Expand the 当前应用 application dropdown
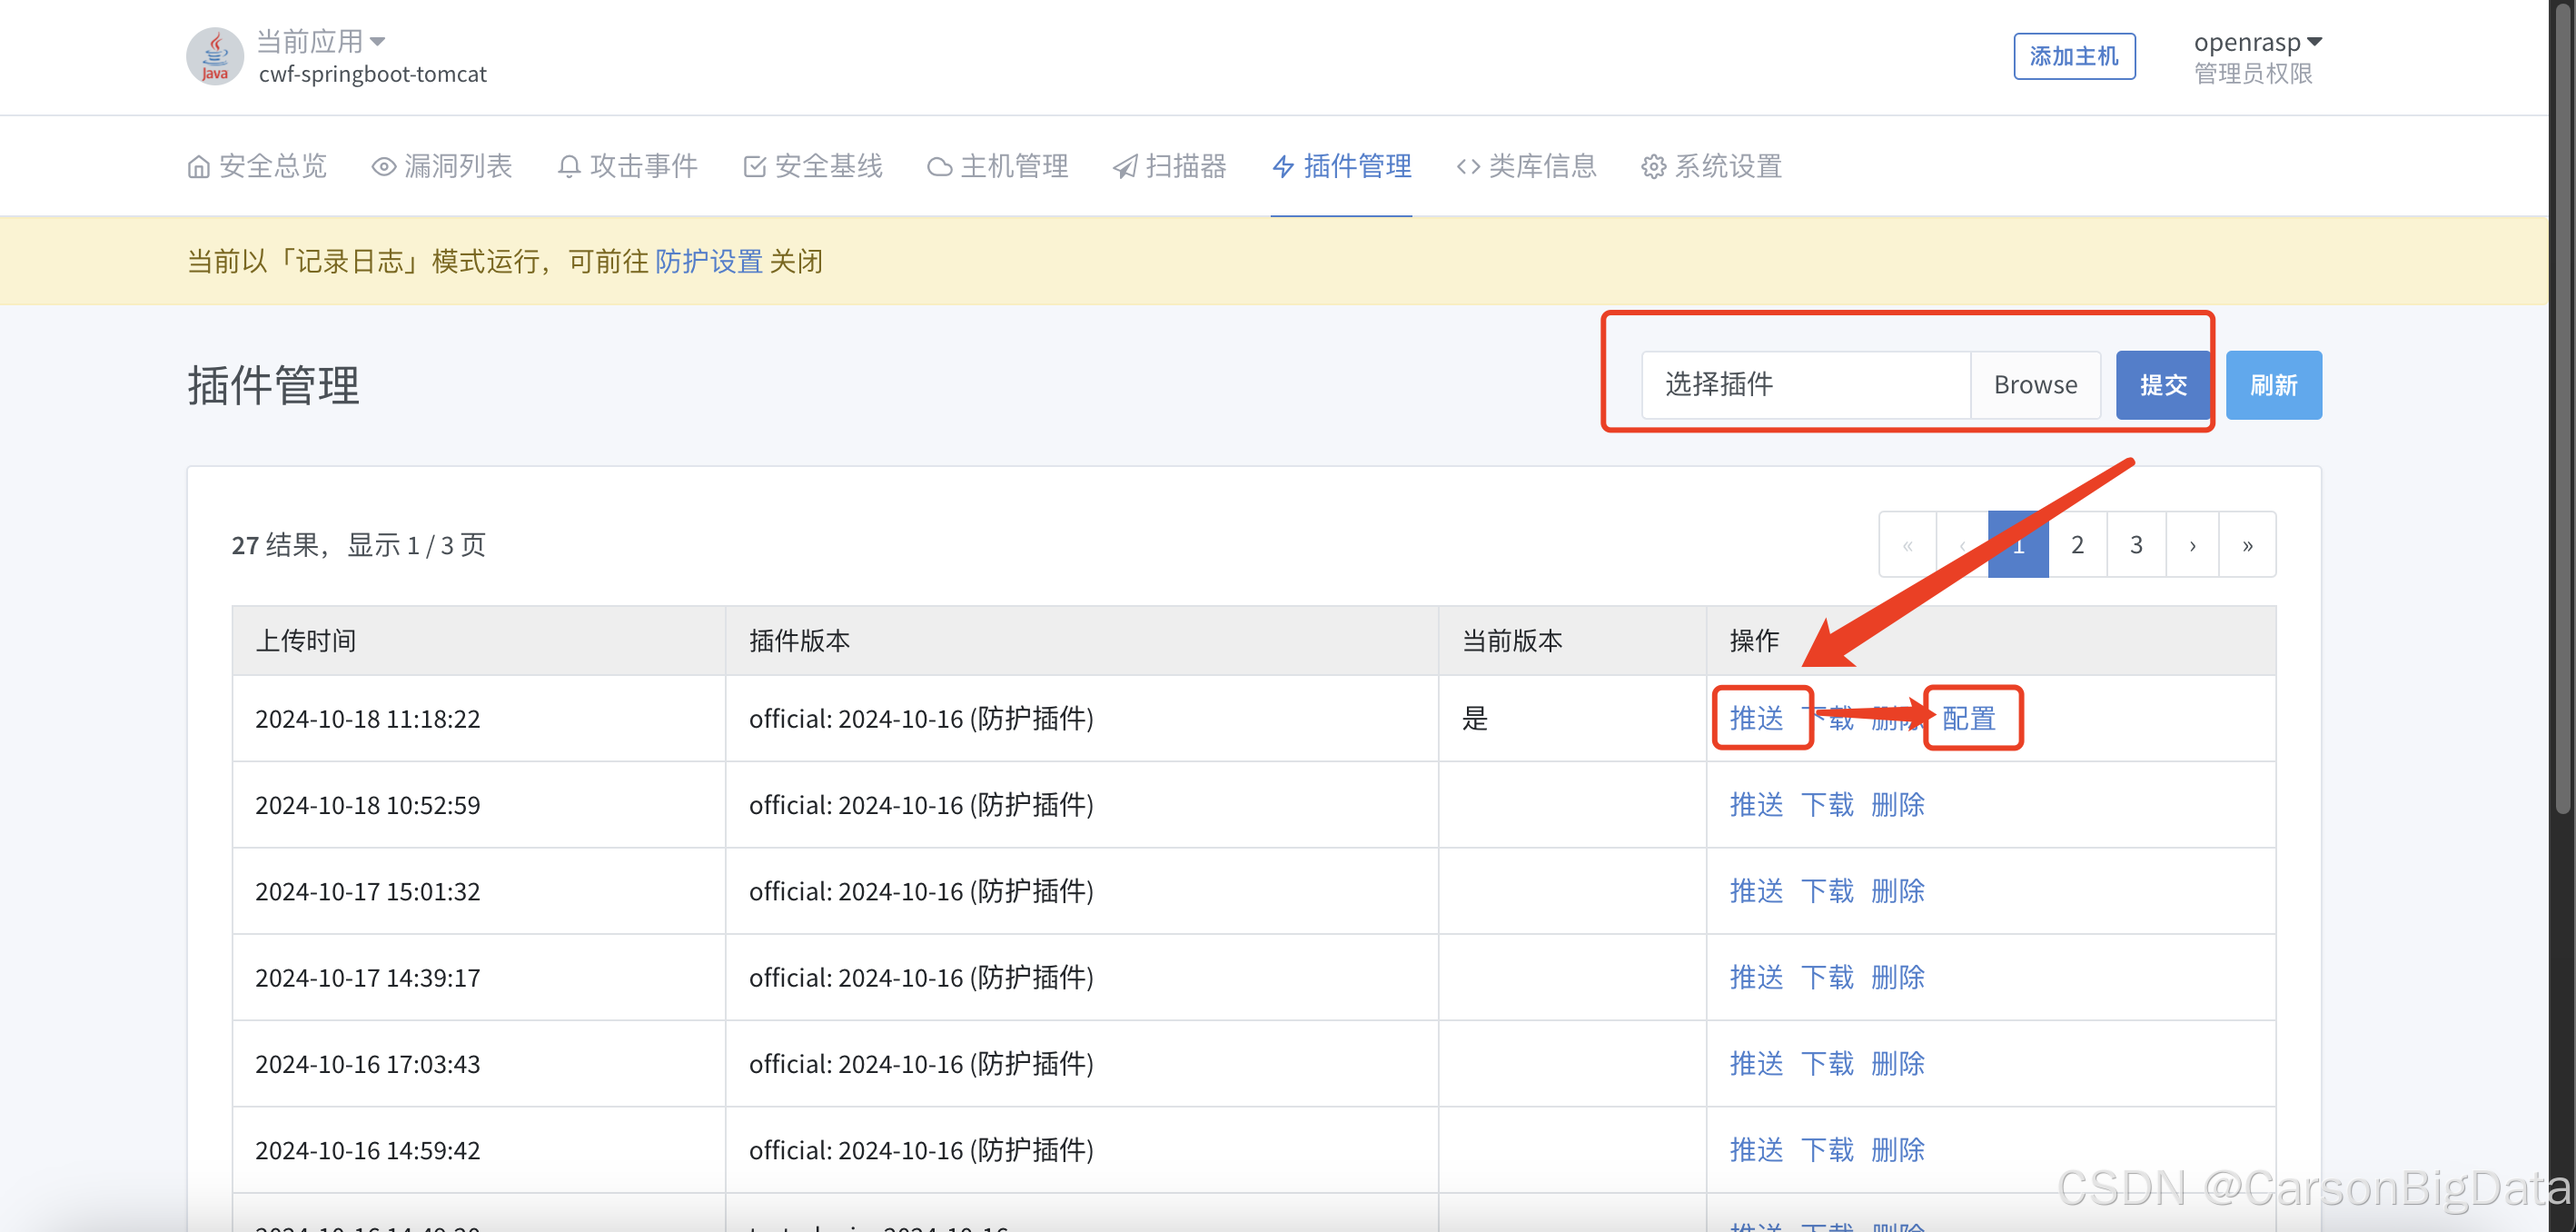Viewport: 2576px width, 1232px height. coord(322,42)
